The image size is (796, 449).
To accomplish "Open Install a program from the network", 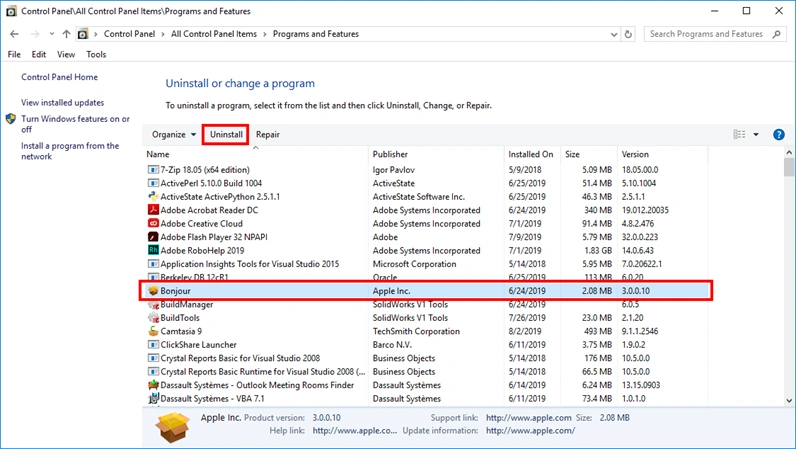I will point(70,151).
